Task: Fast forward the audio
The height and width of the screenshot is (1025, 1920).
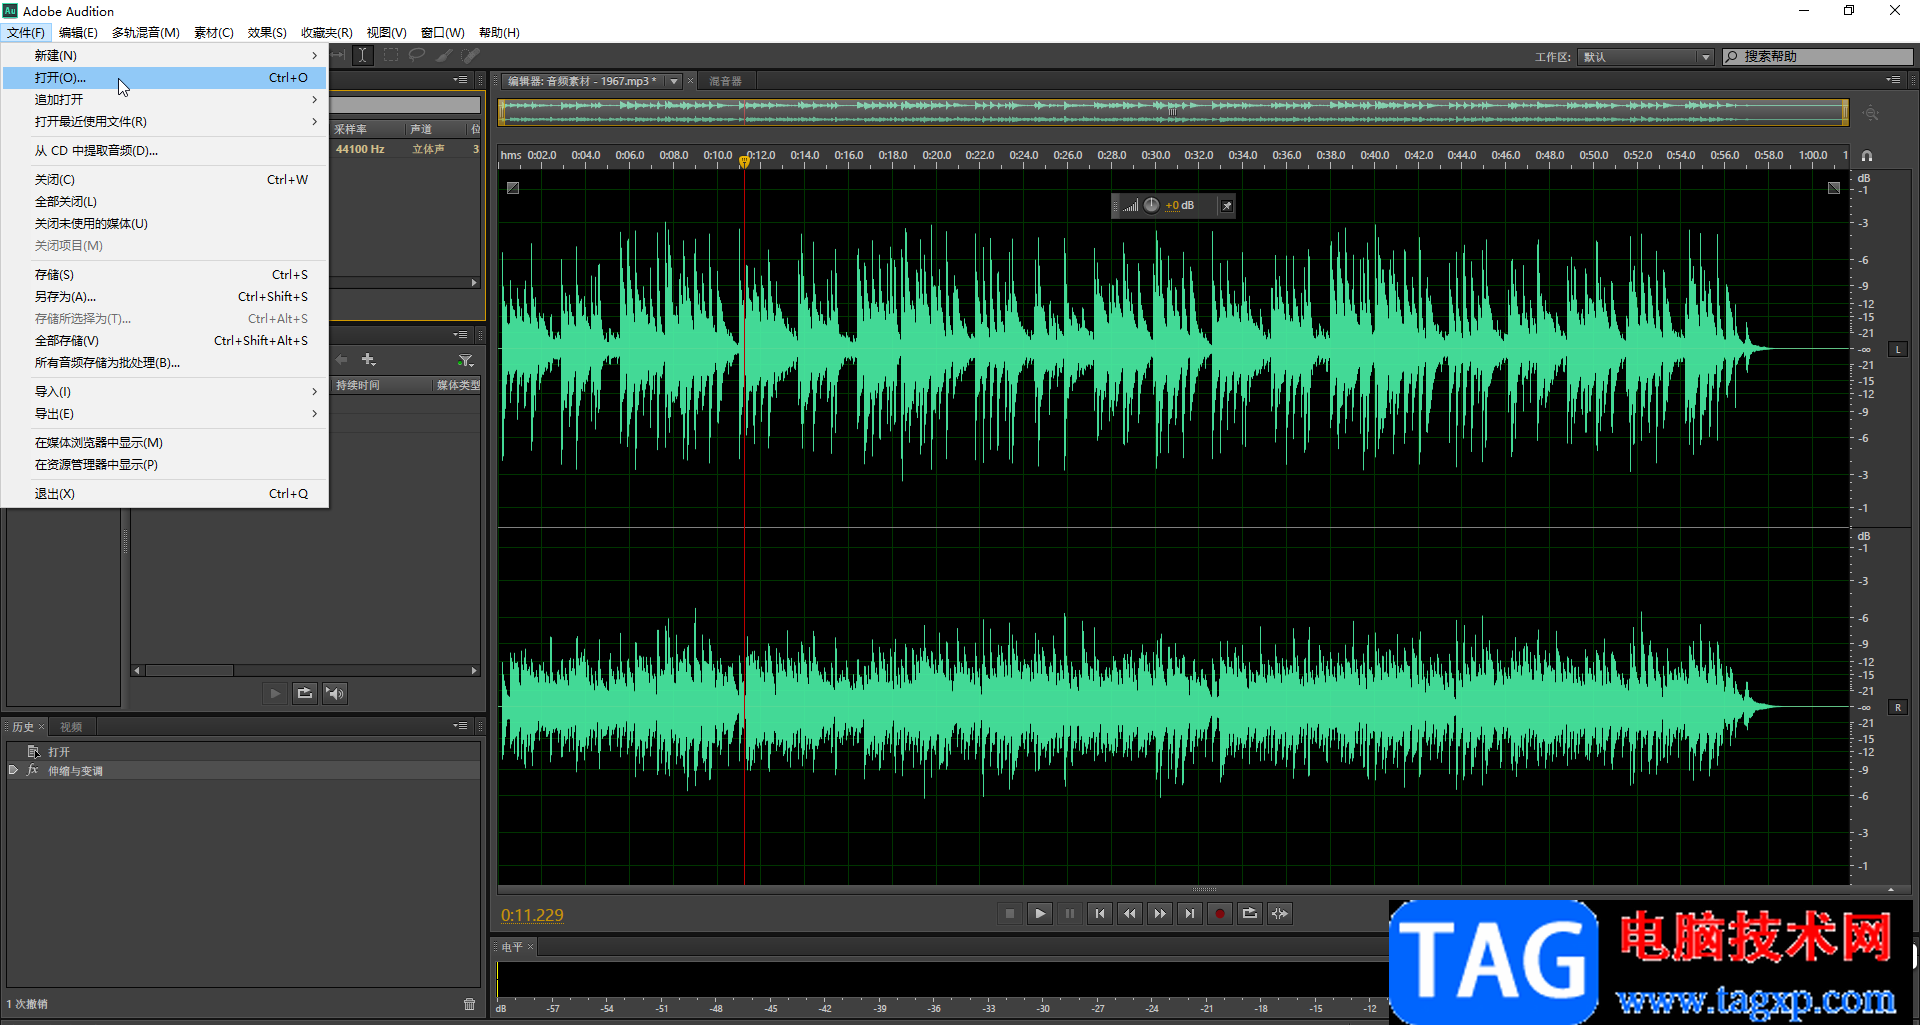Action: pyautogui.click(x=1160, y=914)
